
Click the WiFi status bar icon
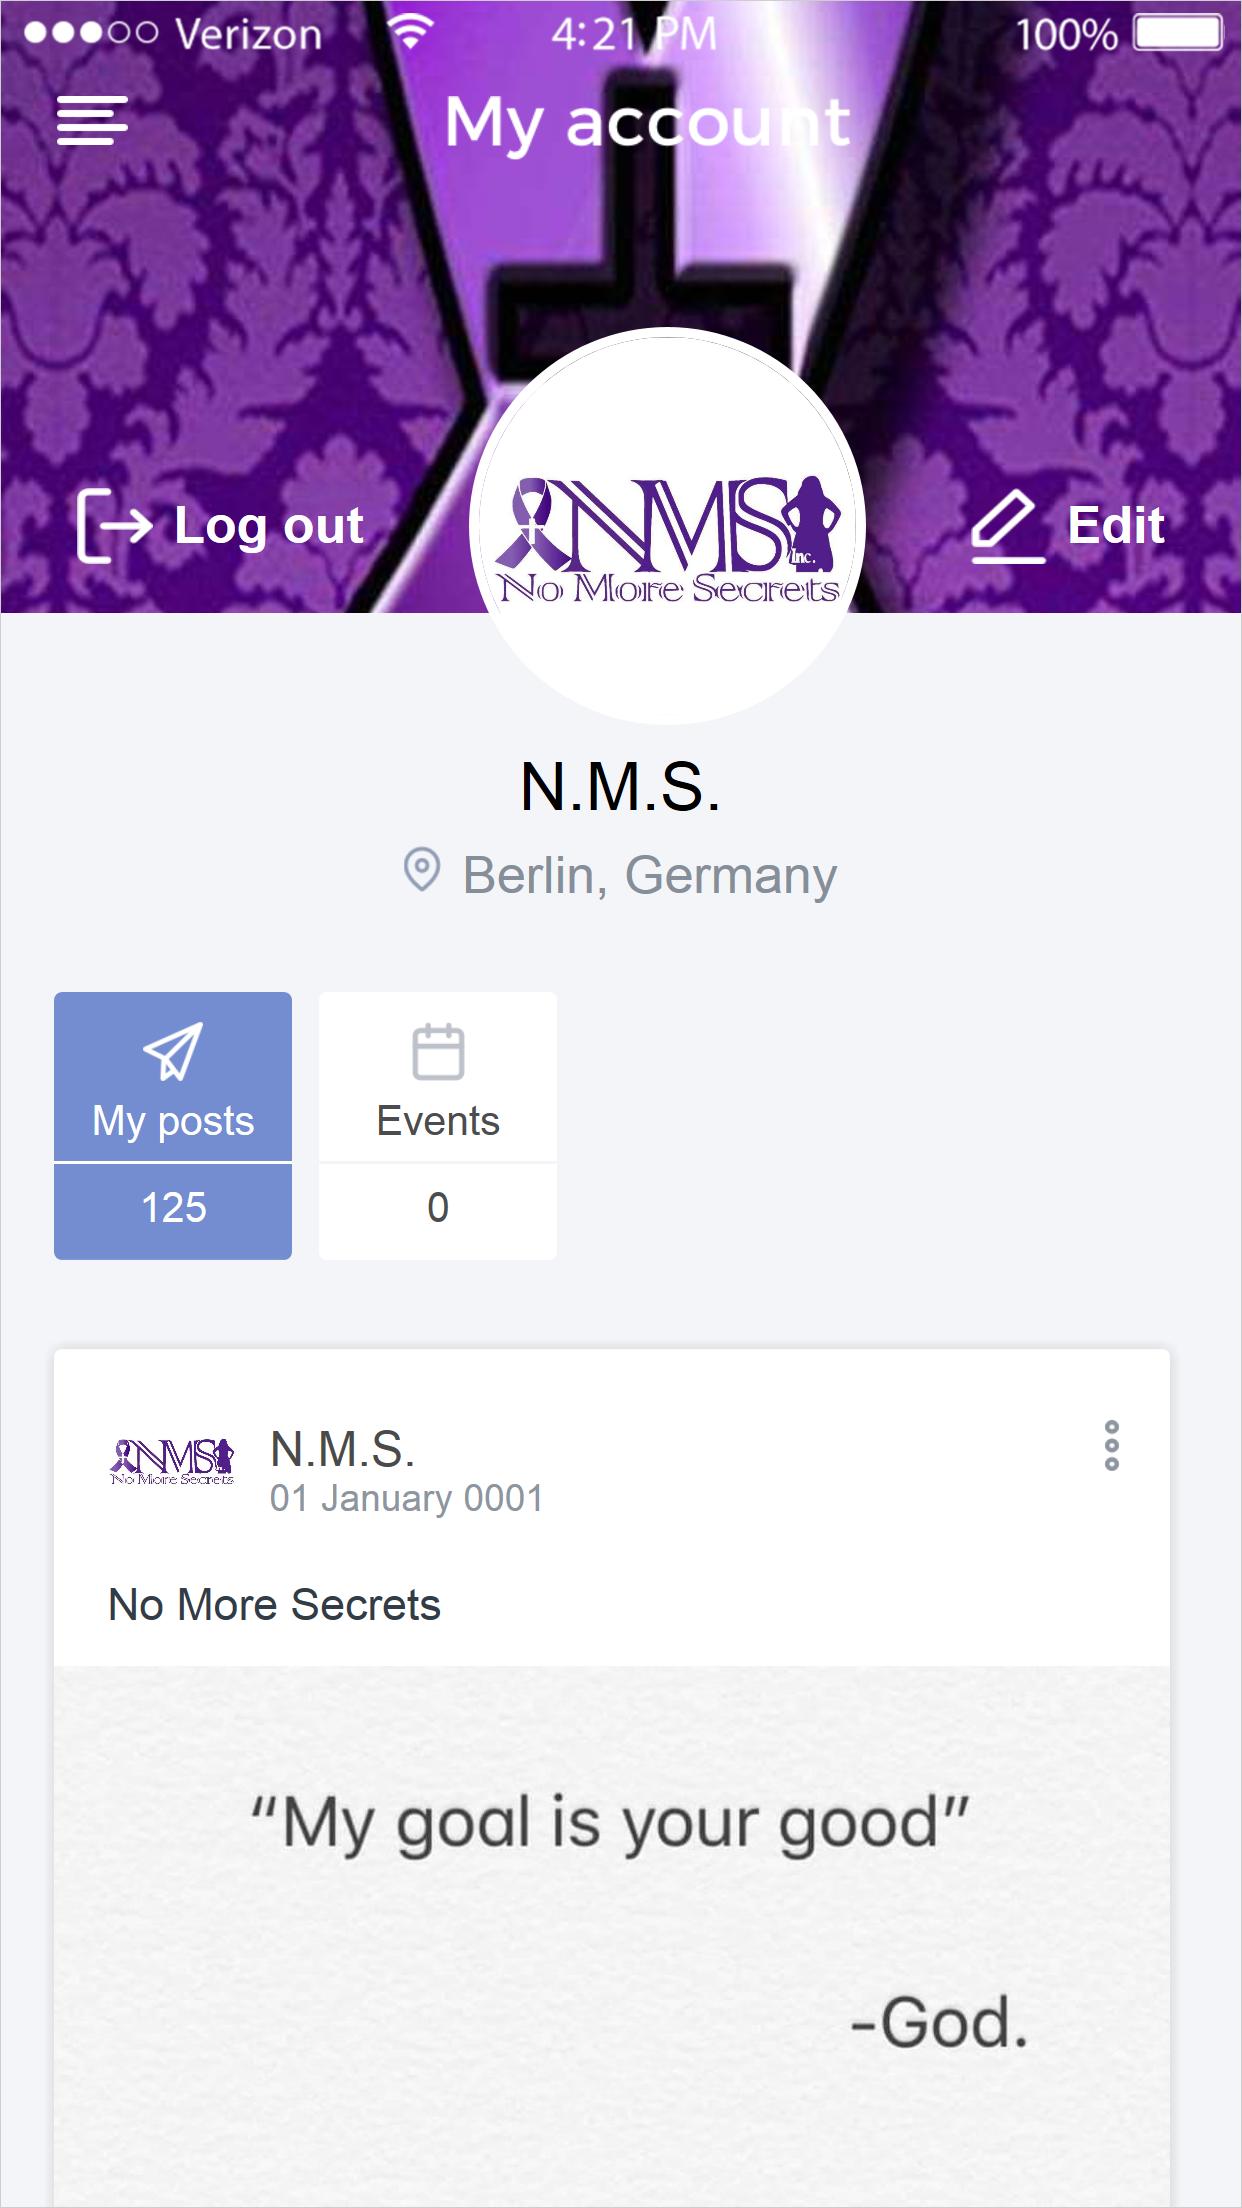click(x=409, y=33)
